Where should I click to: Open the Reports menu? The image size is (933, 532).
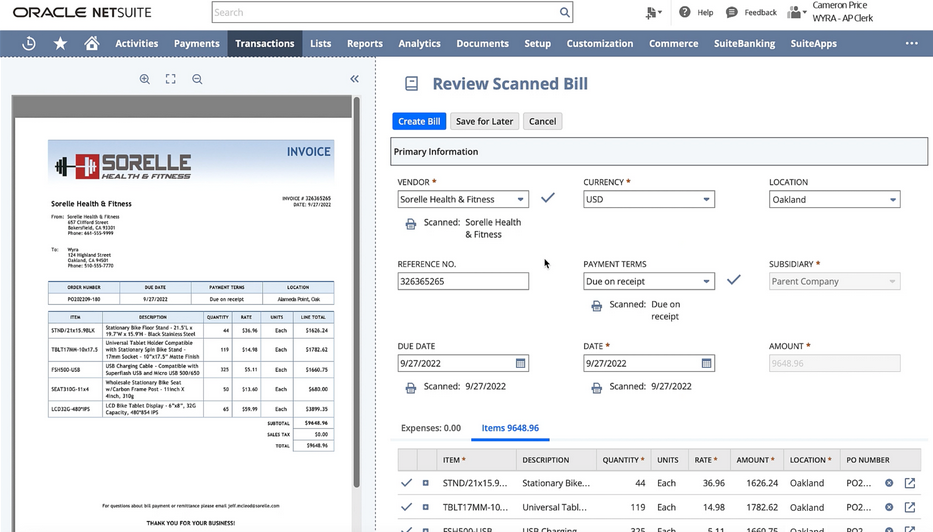(x=365, y=43)
